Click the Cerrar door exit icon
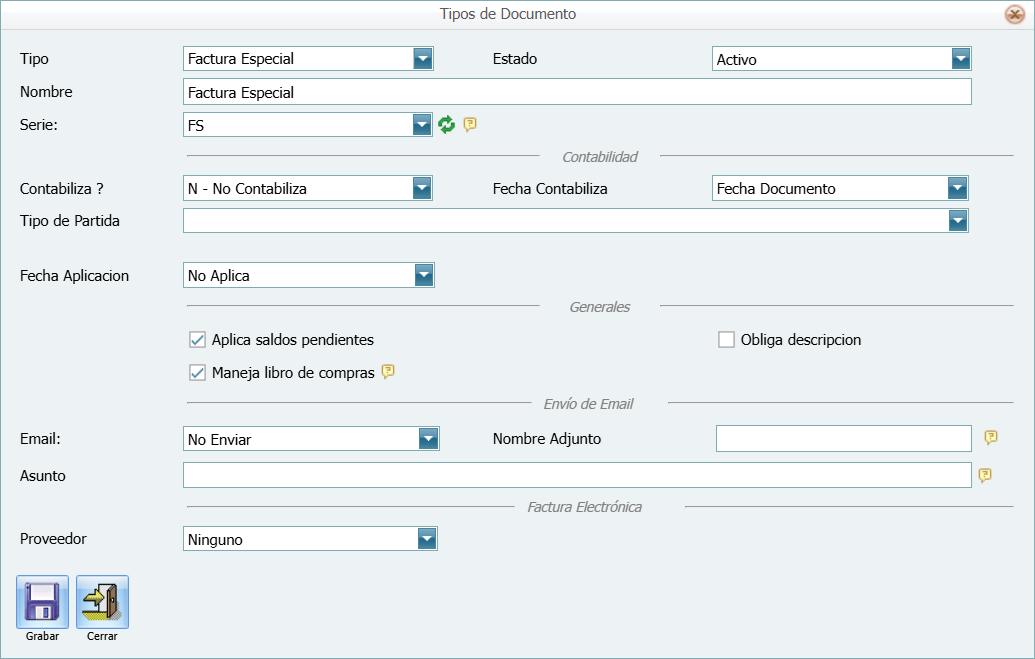The width and height of the screenshot is (1035, 659). (x=102, y=602)
